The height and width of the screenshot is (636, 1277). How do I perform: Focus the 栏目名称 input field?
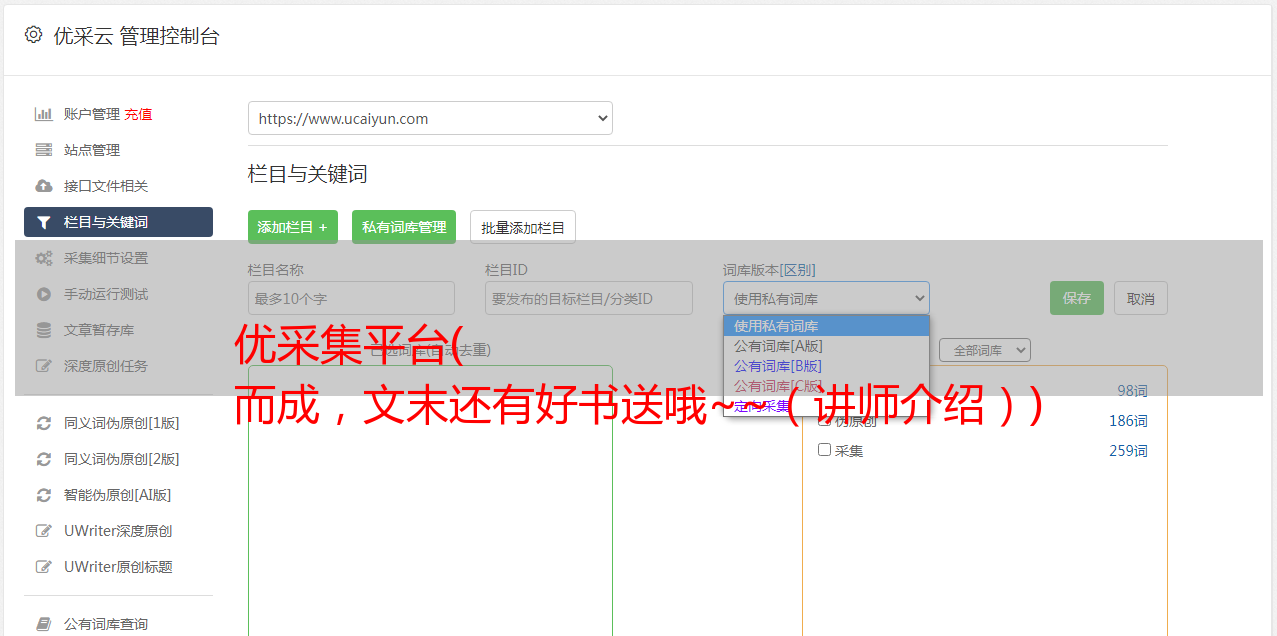click(351, 298)
